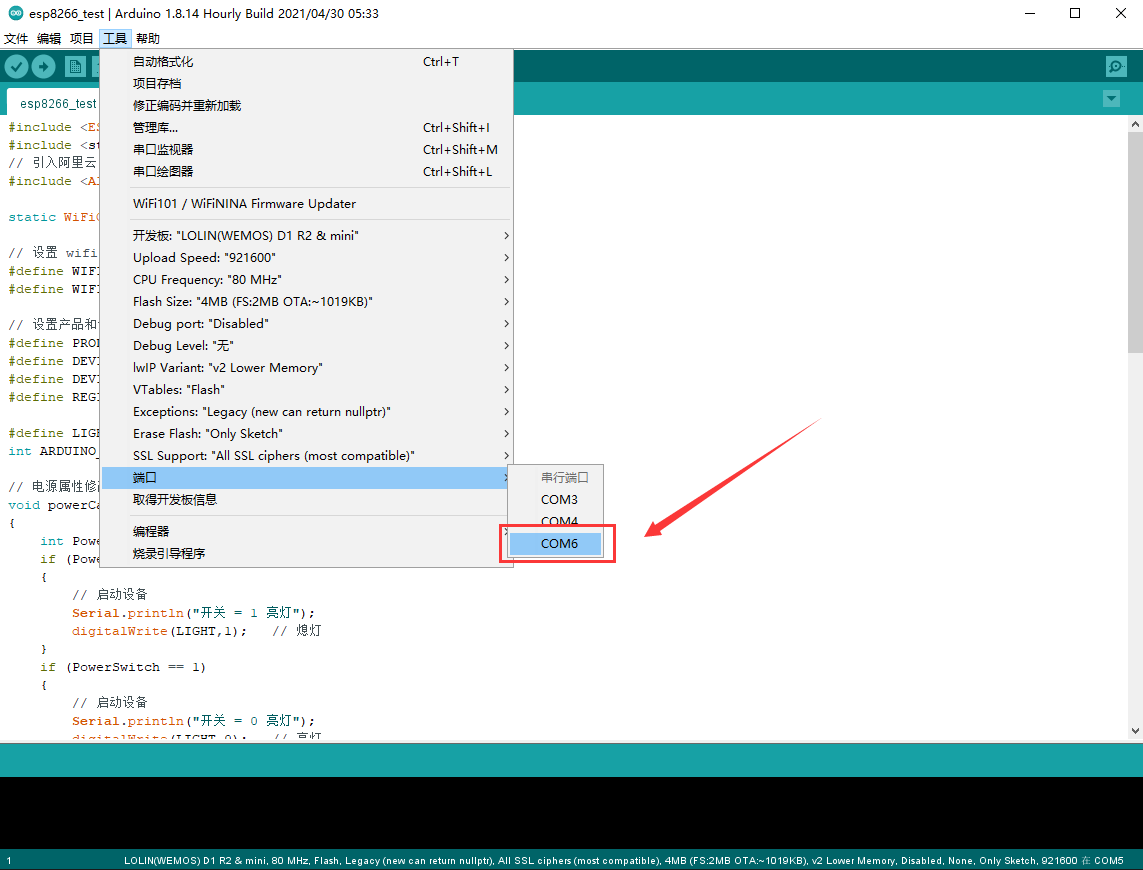Viewport: 1143px width, 870px height.
Task: Maximize the Arduino window
Action: pos(1075,13)
